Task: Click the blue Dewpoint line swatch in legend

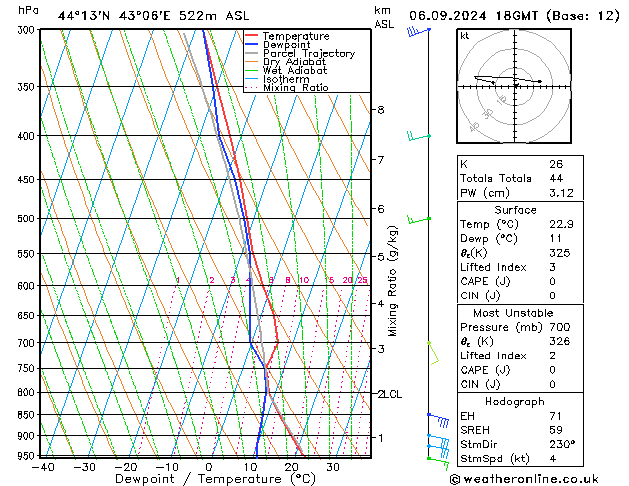Action: point(251,44)
